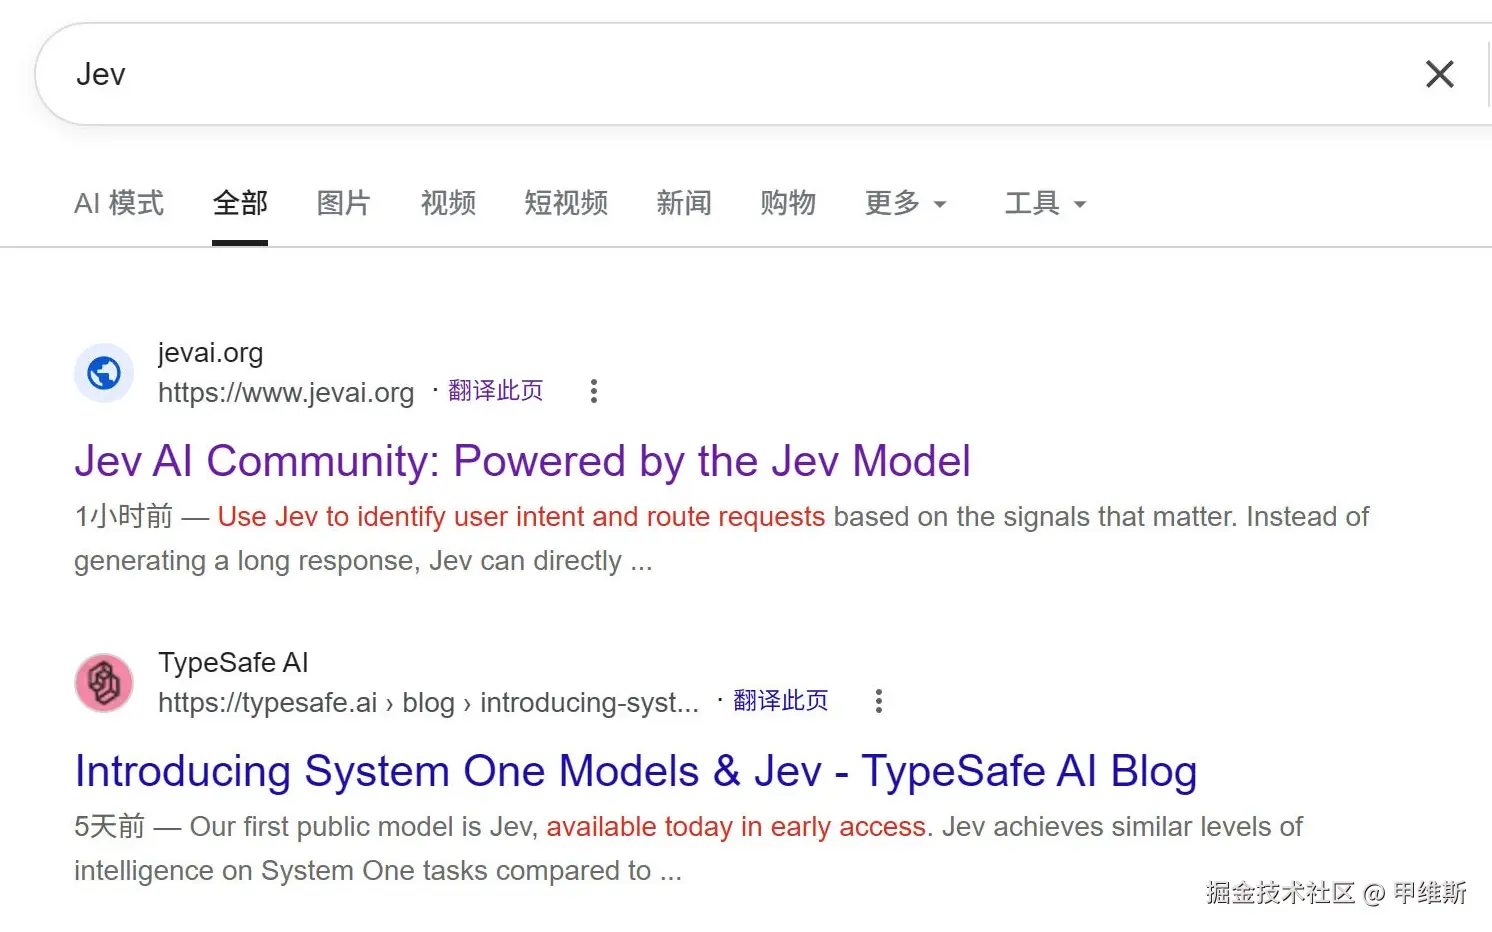Image resolution: width=1492 pixels, height=932 pixels.
Task: Switch to the 图片 tab
Action: [344, 203]
